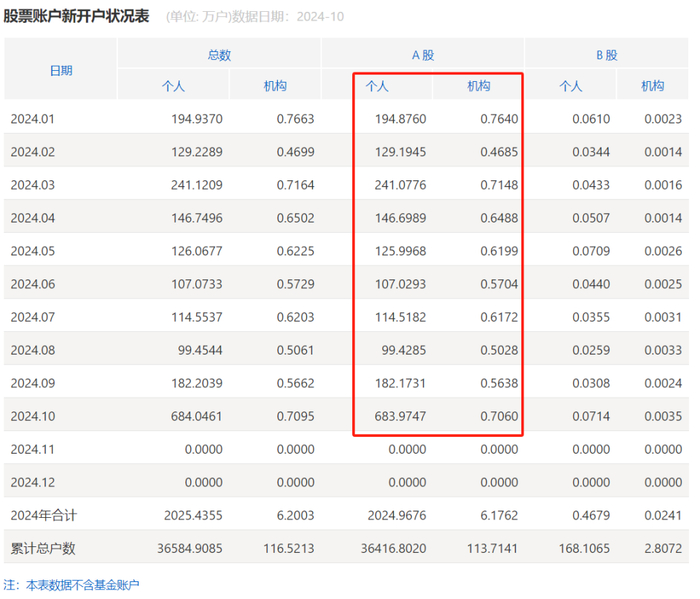Screen dimensions: 700x599
Task: Click A-share individual value 194.8760
Action: (400, 119)
